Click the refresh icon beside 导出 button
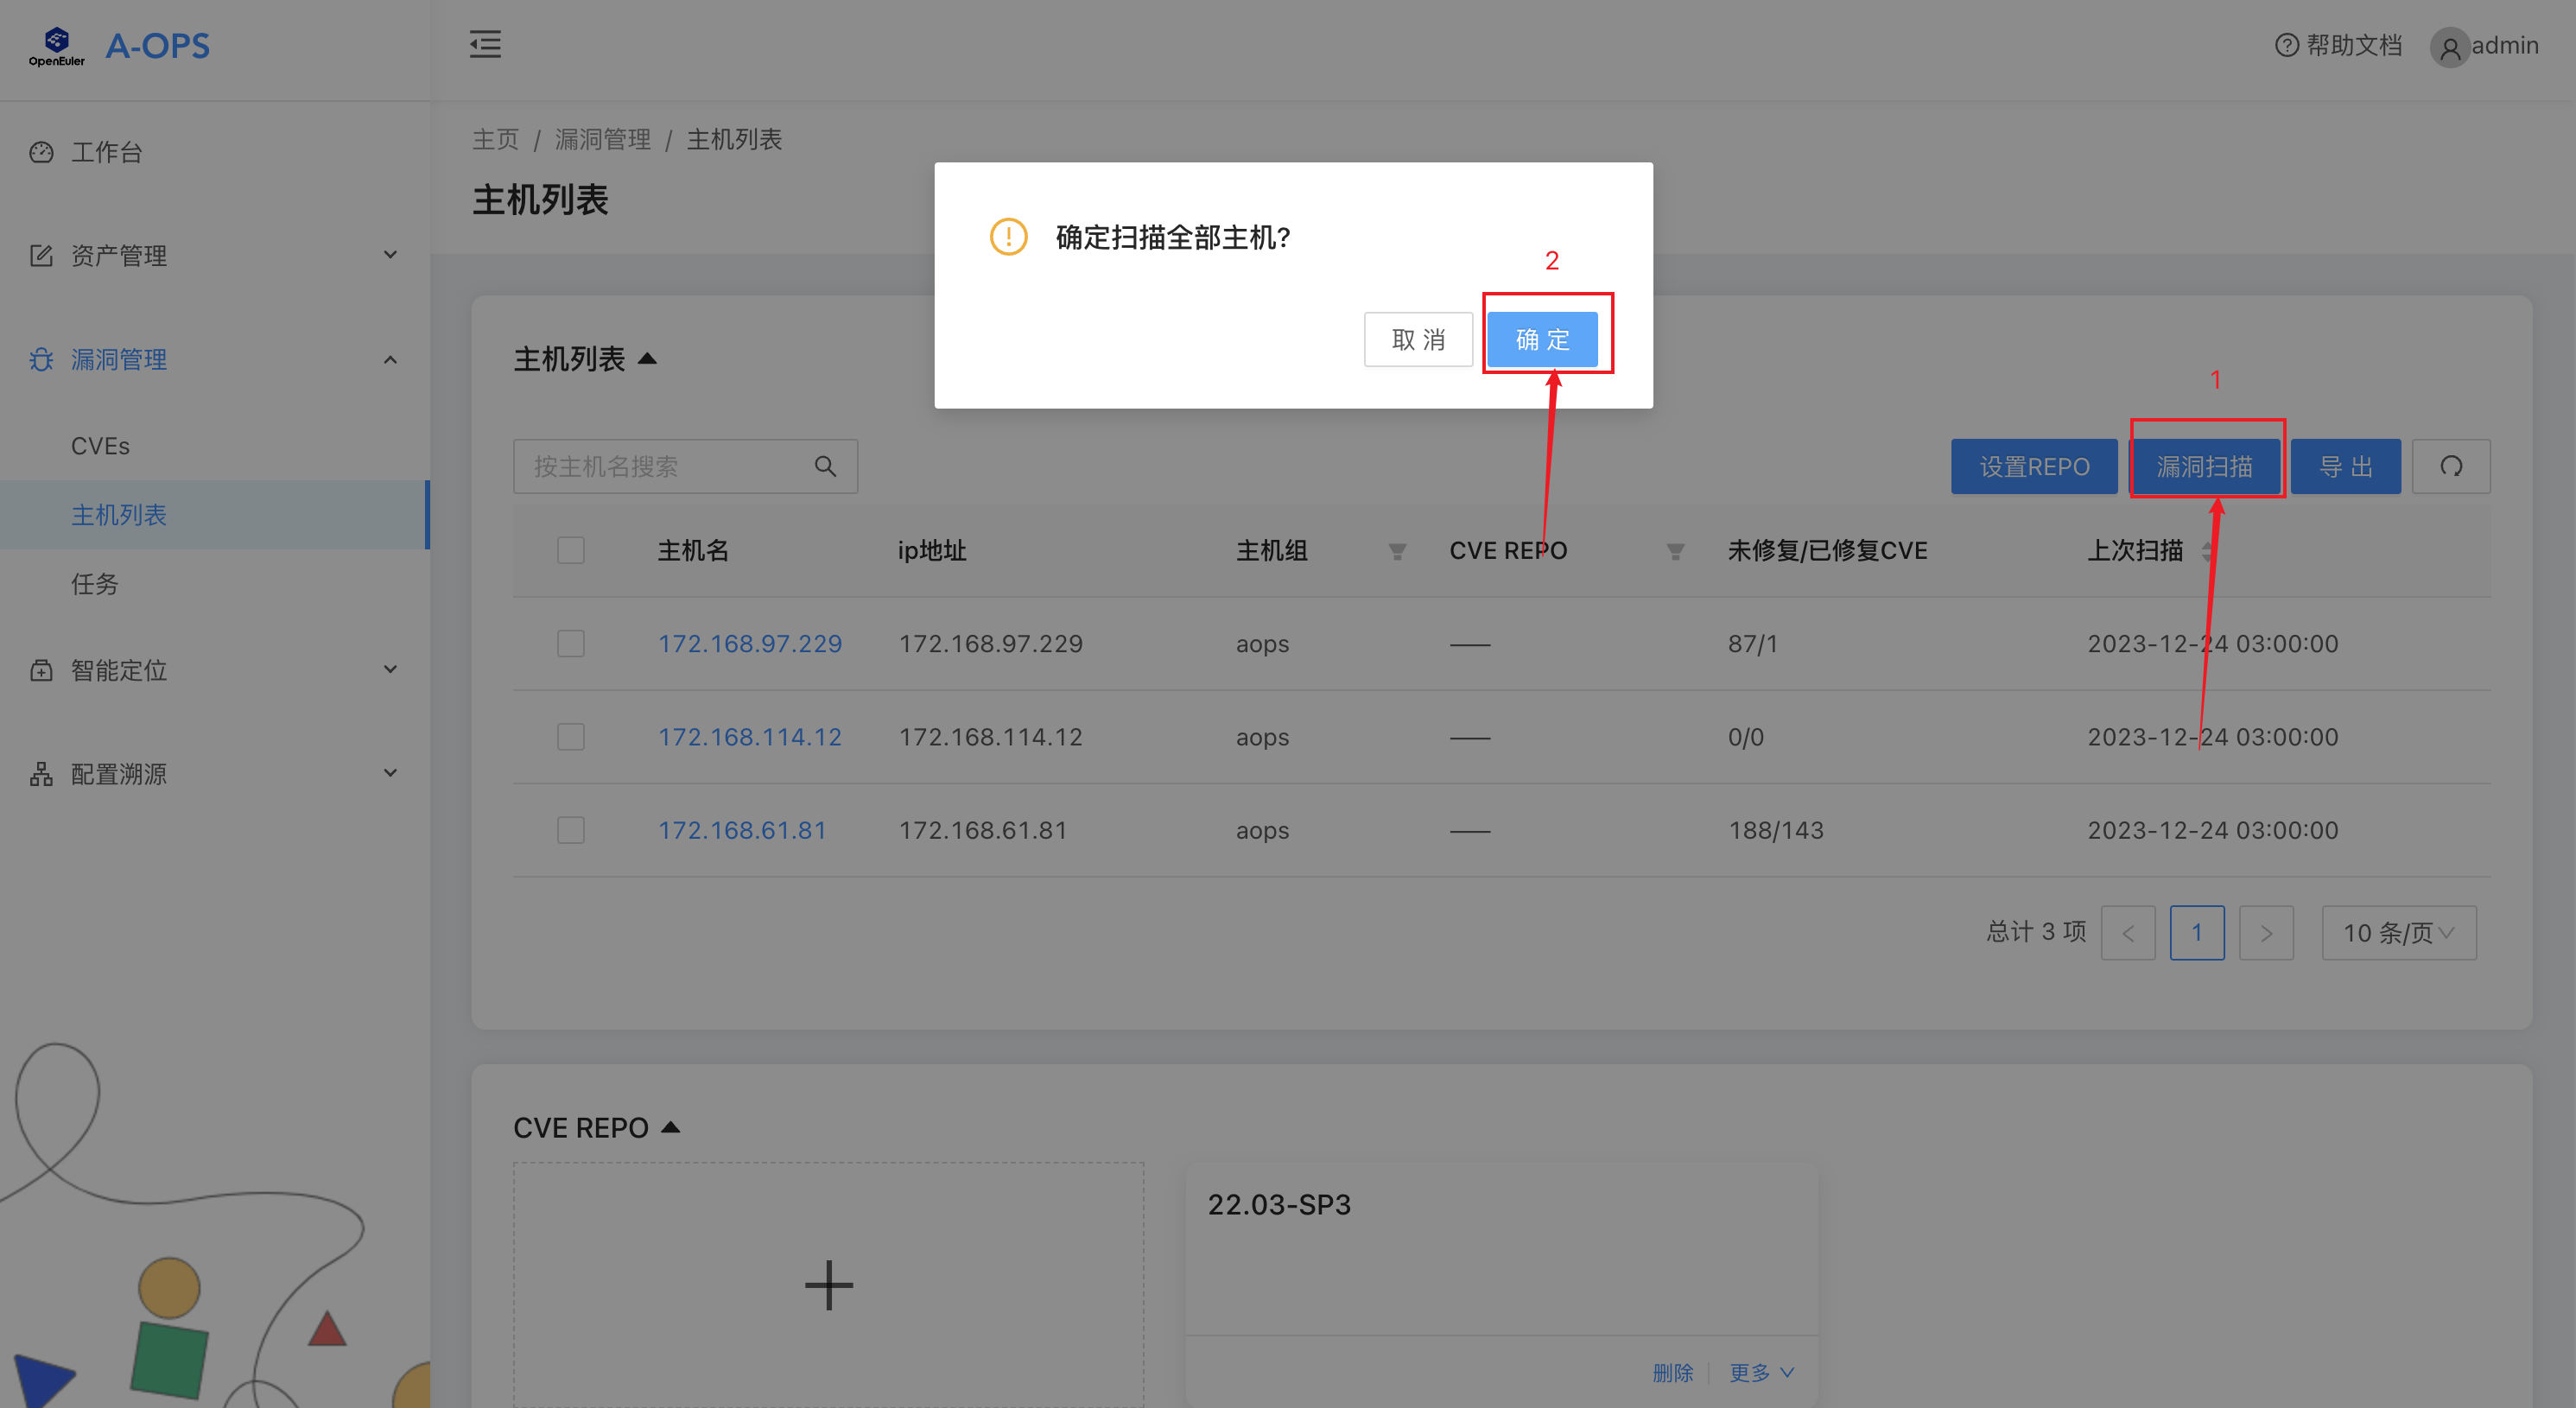Viewport: 2576px width, 1408px height. point(2451,465)
